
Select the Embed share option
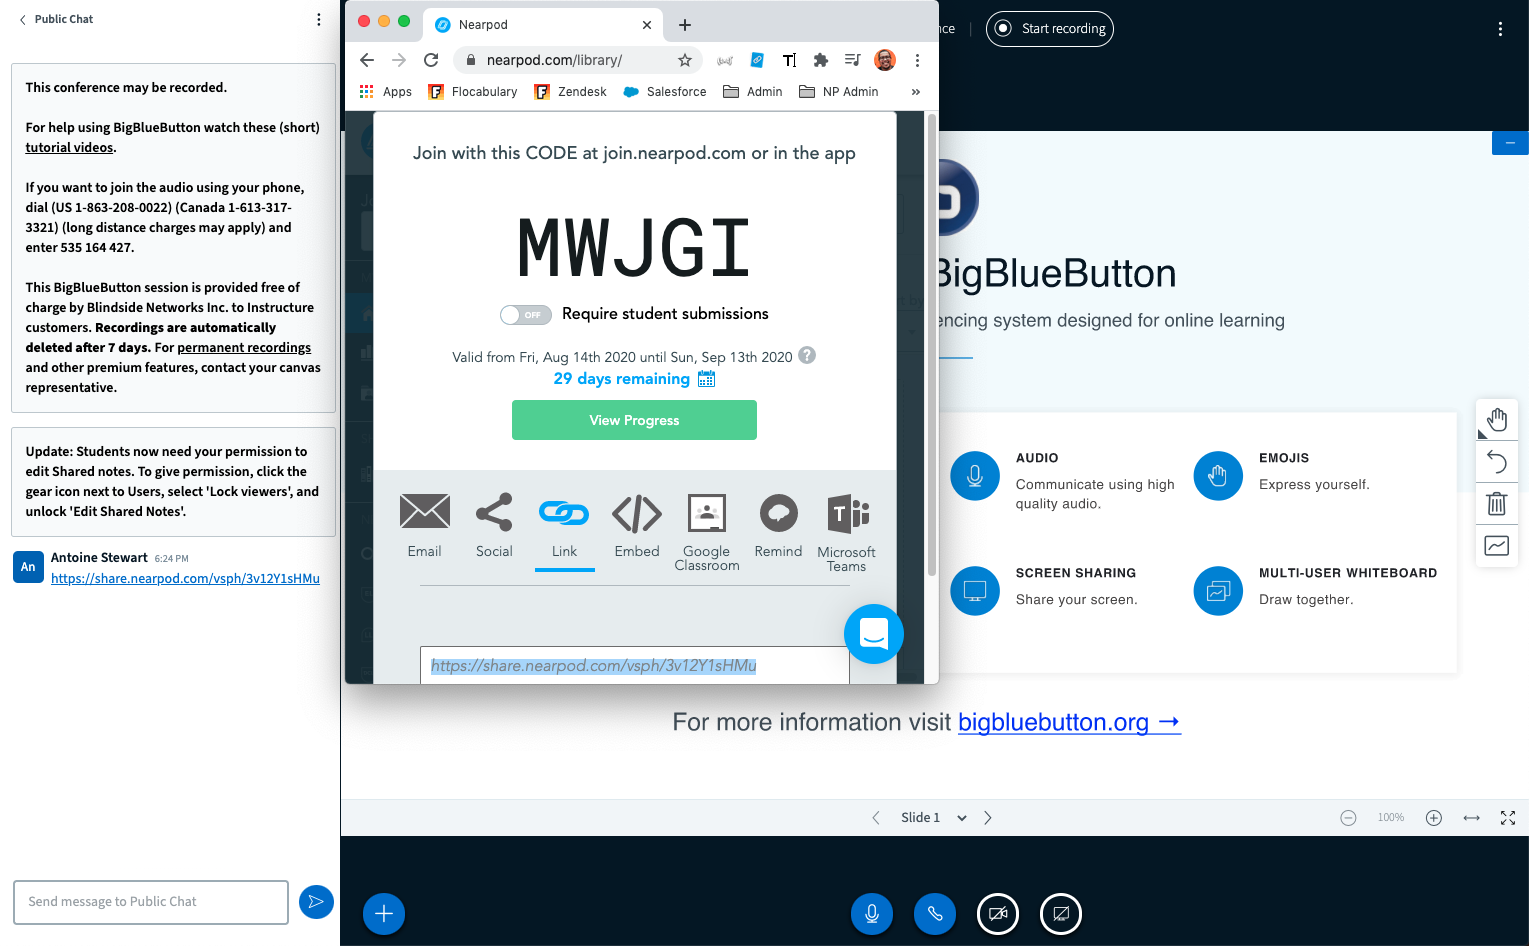(637, 526)
